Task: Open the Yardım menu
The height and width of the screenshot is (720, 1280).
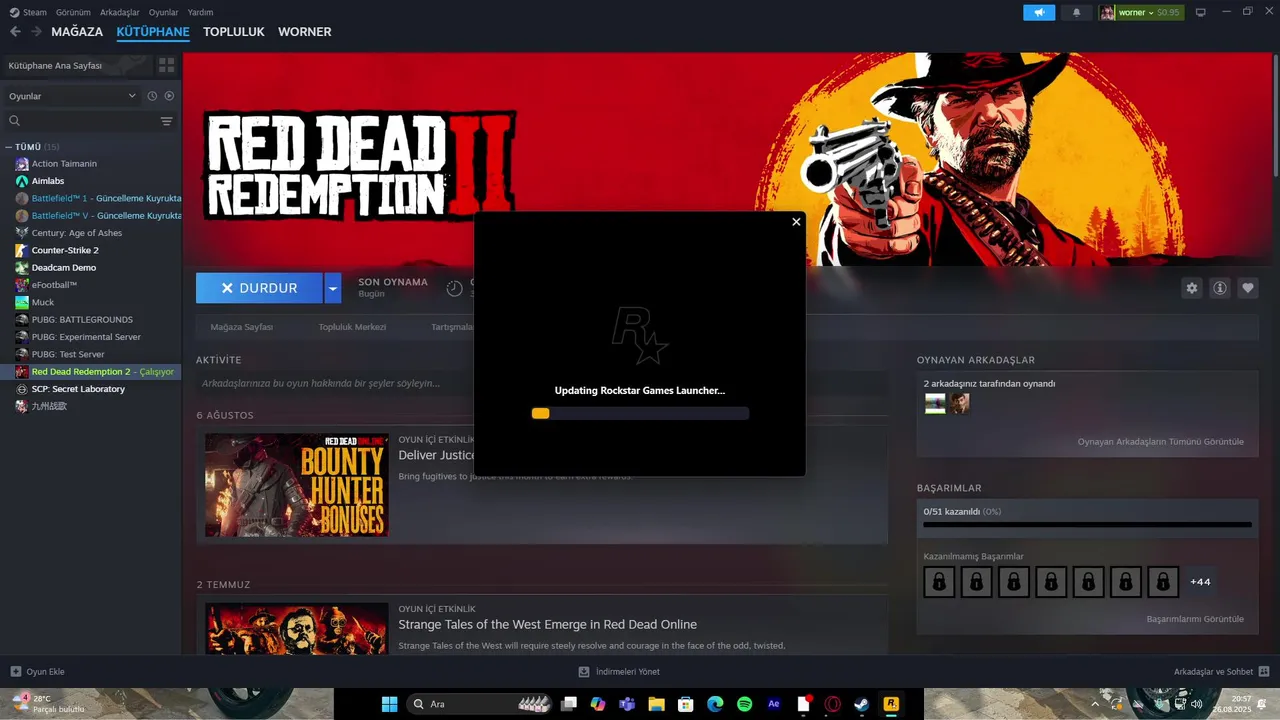Action: click(x=201, y=12)
